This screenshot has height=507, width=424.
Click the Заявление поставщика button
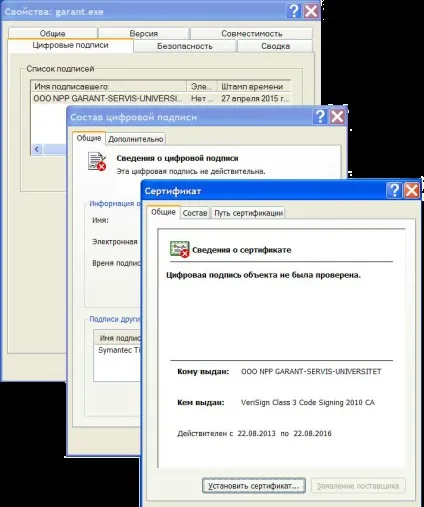[x=358, y=486]
